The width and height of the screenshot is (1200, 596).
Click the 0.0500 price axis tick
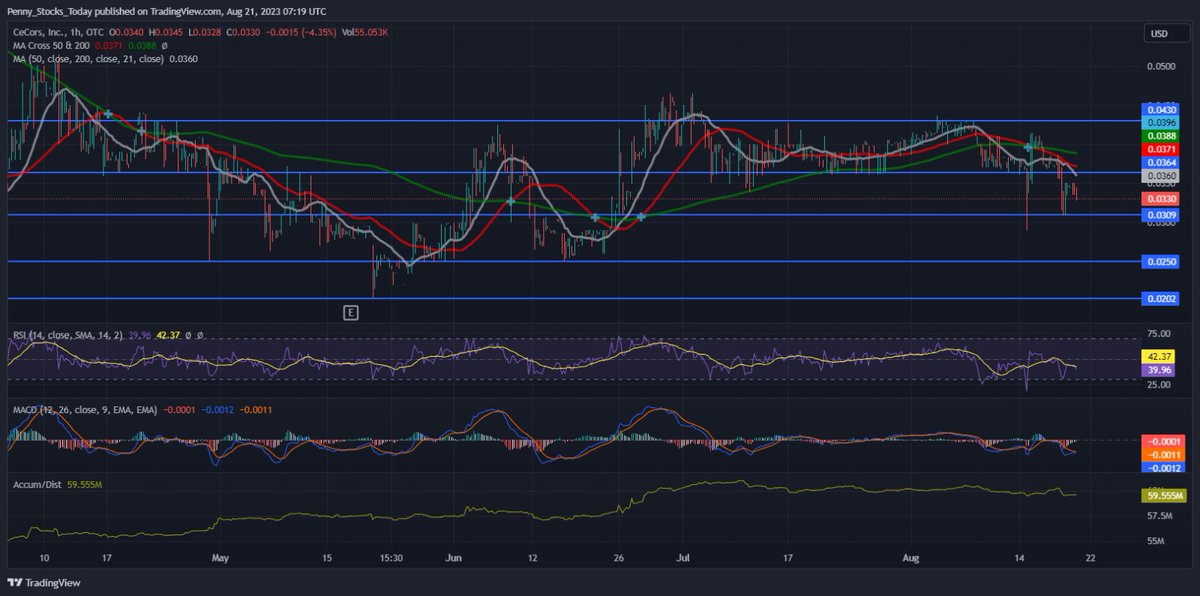[1161, 68]
